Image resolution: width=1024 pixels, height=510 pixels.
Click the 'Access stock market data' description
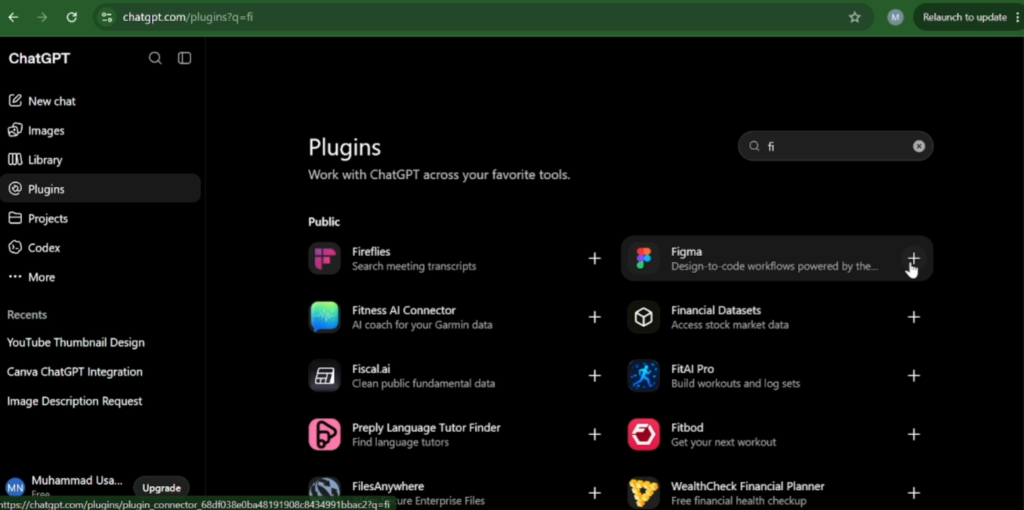click(729, 325)
